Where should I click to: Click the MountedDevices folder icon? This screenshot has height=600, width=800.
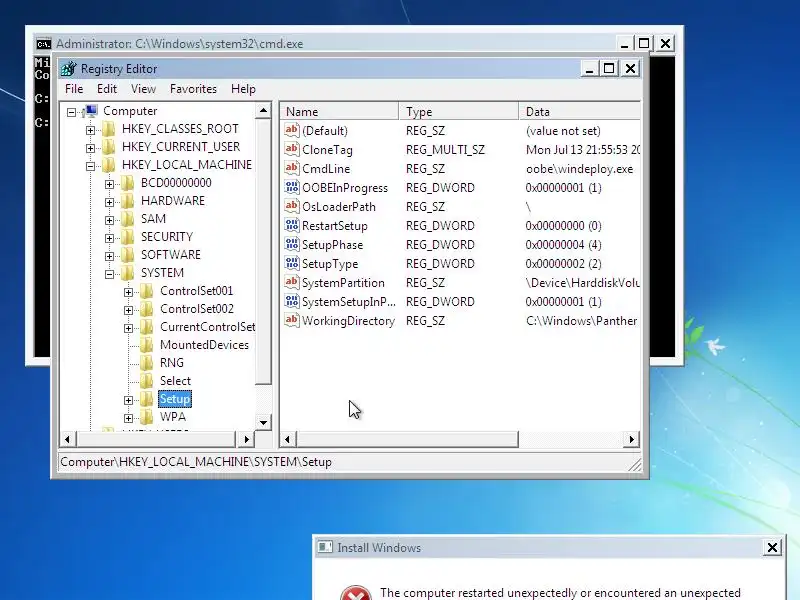pos(146,345)
